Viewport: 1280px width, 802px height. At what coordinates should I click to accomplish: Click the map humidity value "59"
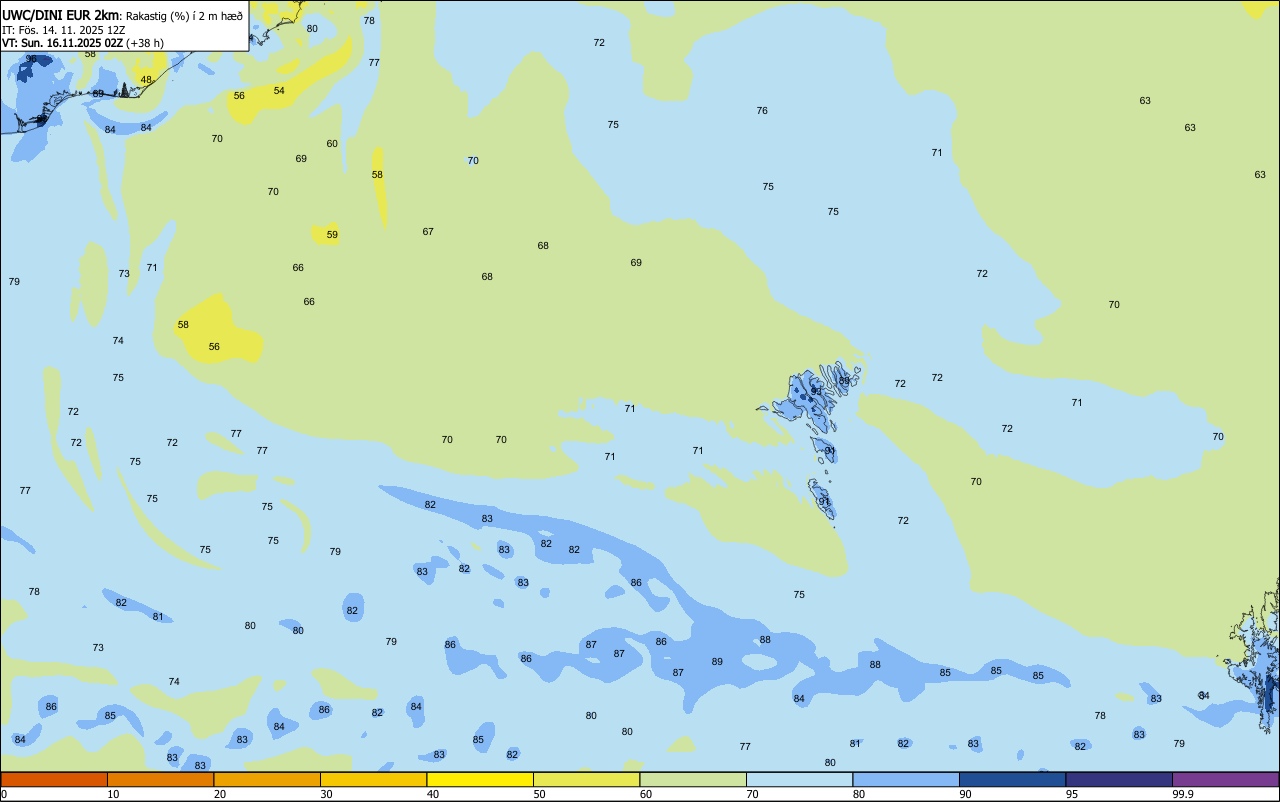[x=332, y=236]
